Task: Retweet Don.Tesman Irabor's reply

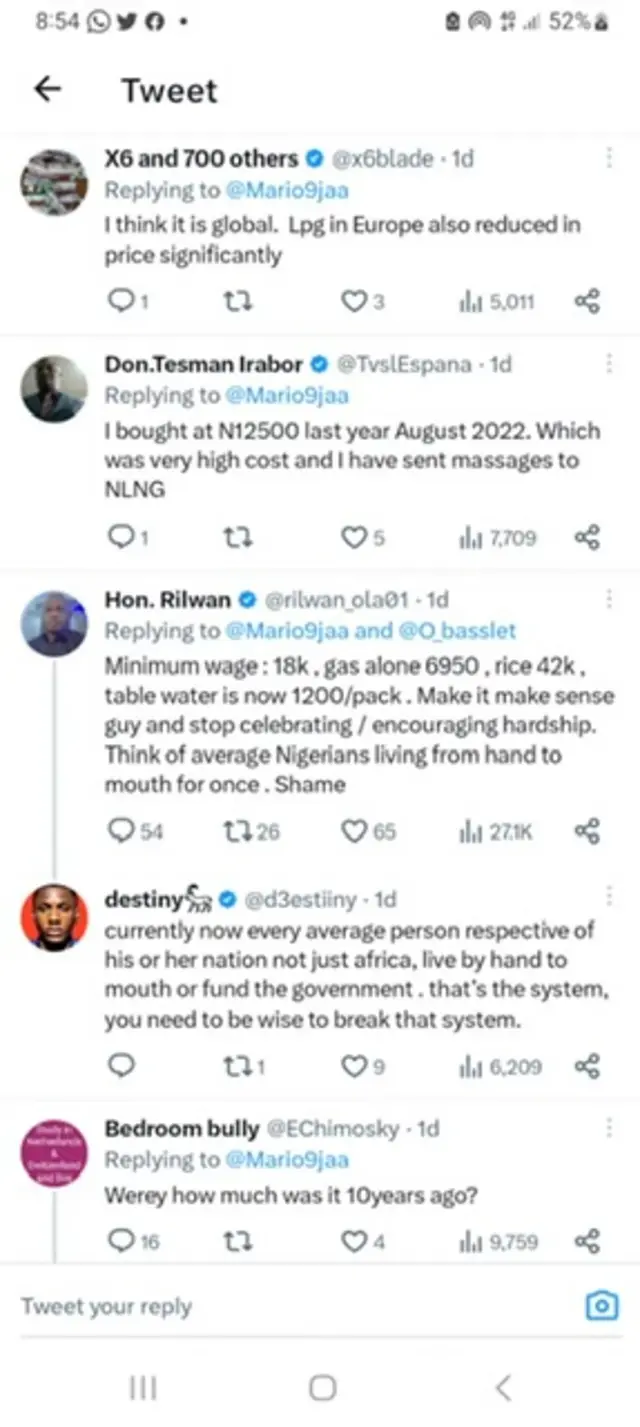Action: [x=237, y=537]
